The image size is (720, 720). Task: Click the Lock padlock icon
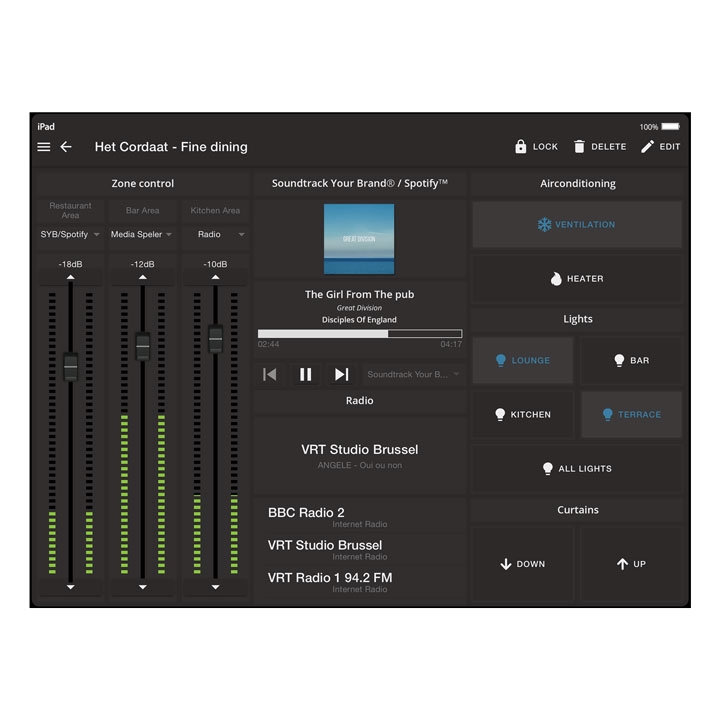pyautogui.click(x=520, y=146)
